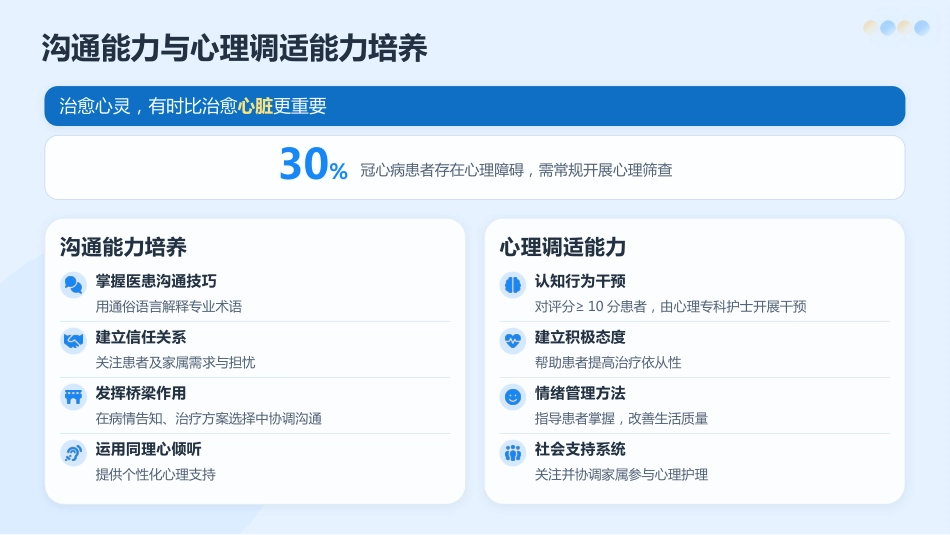The height and width of the screenshot is (535, 950).
Task: Select the slide title 沟通能力与心理调适能力培养
Action: [x=234, y=48]
